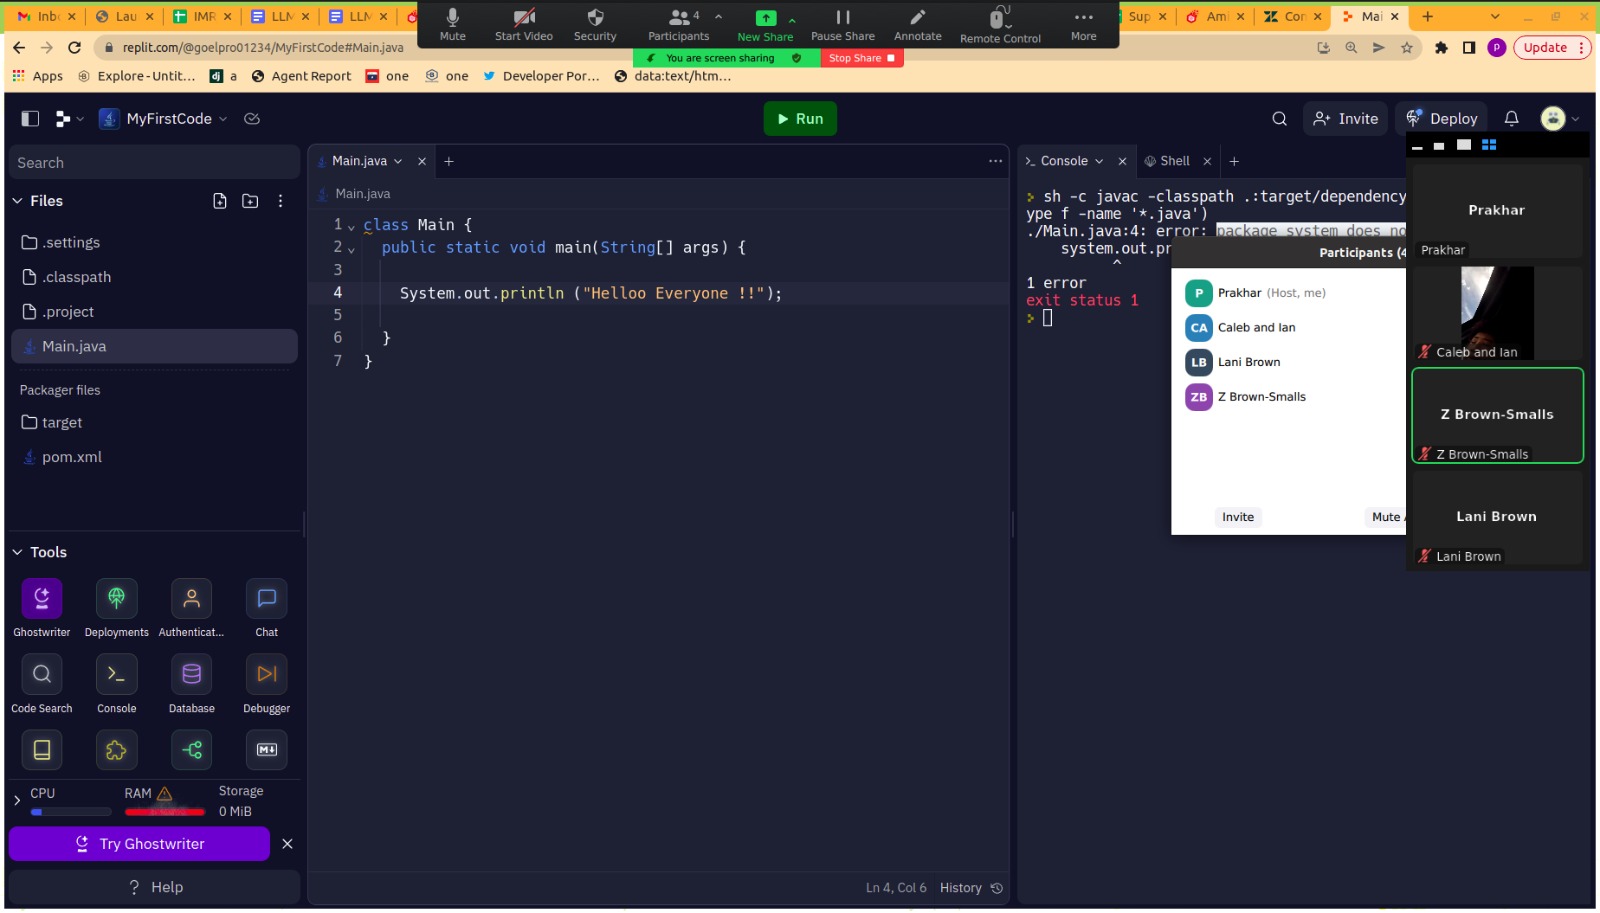Select the Main.java editor tab
Screen dimensions: 1600x913
[x=359, y=161]
